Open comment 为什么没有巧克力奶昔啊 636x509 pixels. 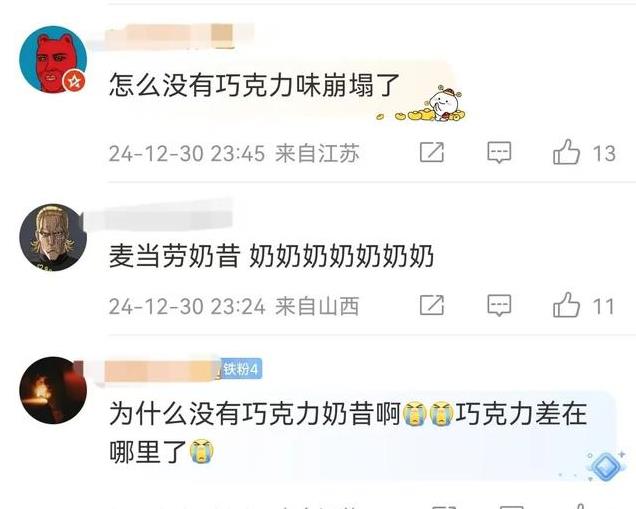coord(255,413)
